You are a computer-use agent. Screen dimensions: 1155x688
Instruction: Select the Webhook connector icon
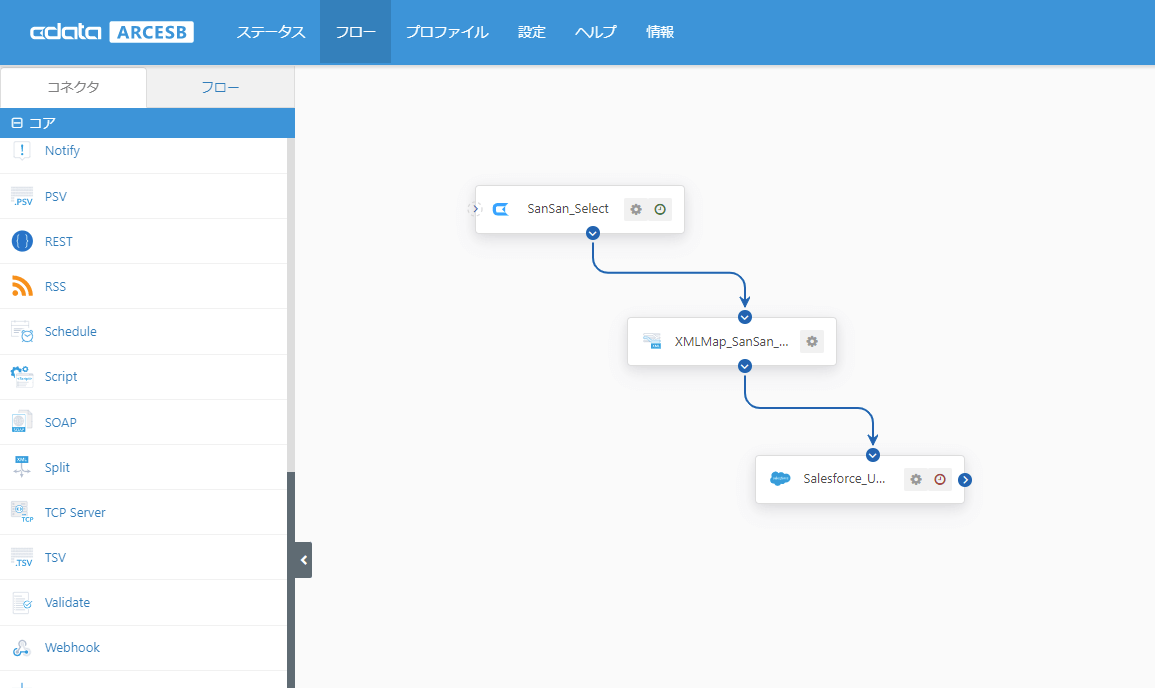22,647
